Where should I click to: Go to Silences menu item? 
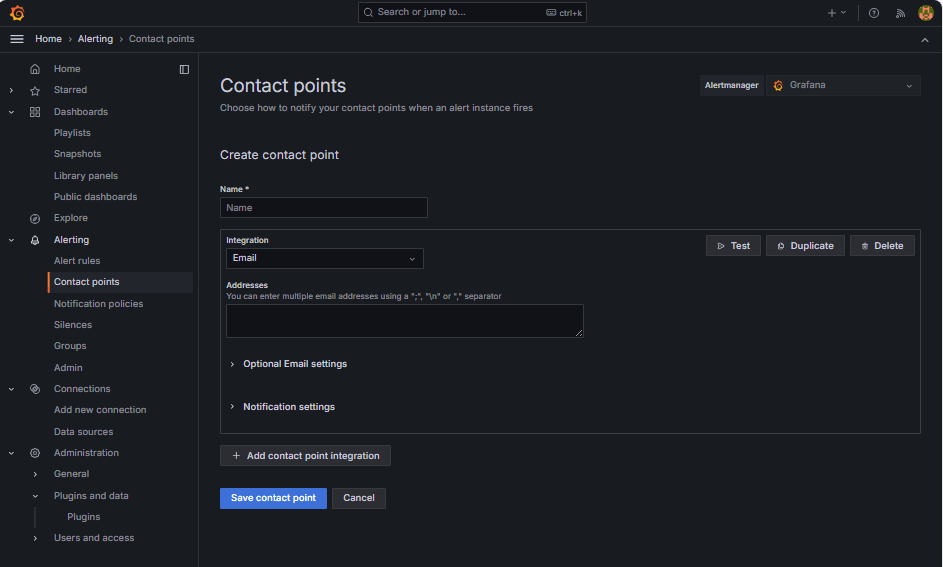pyautogui.click(x=73, y=325)
